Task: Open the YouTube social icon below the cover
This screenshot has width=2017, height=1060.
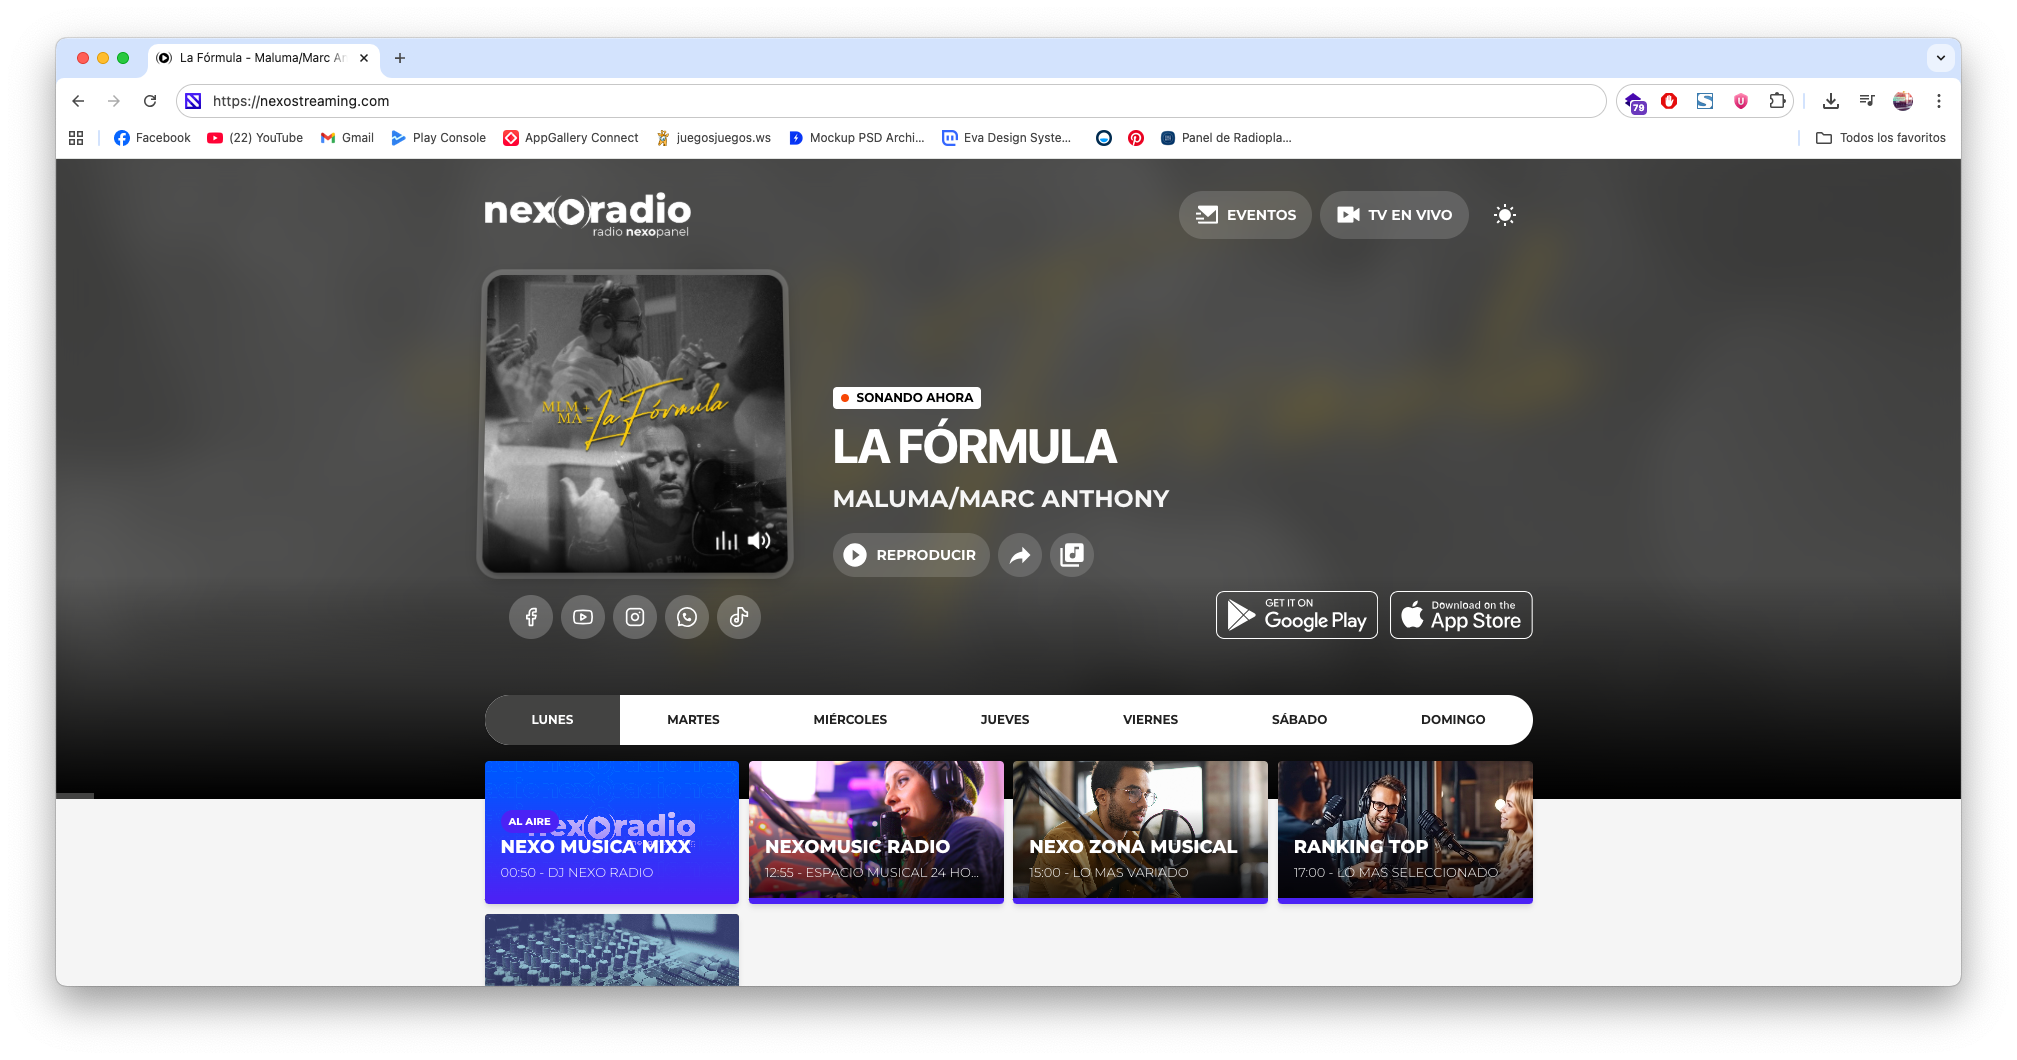Action: pos(583,617)
